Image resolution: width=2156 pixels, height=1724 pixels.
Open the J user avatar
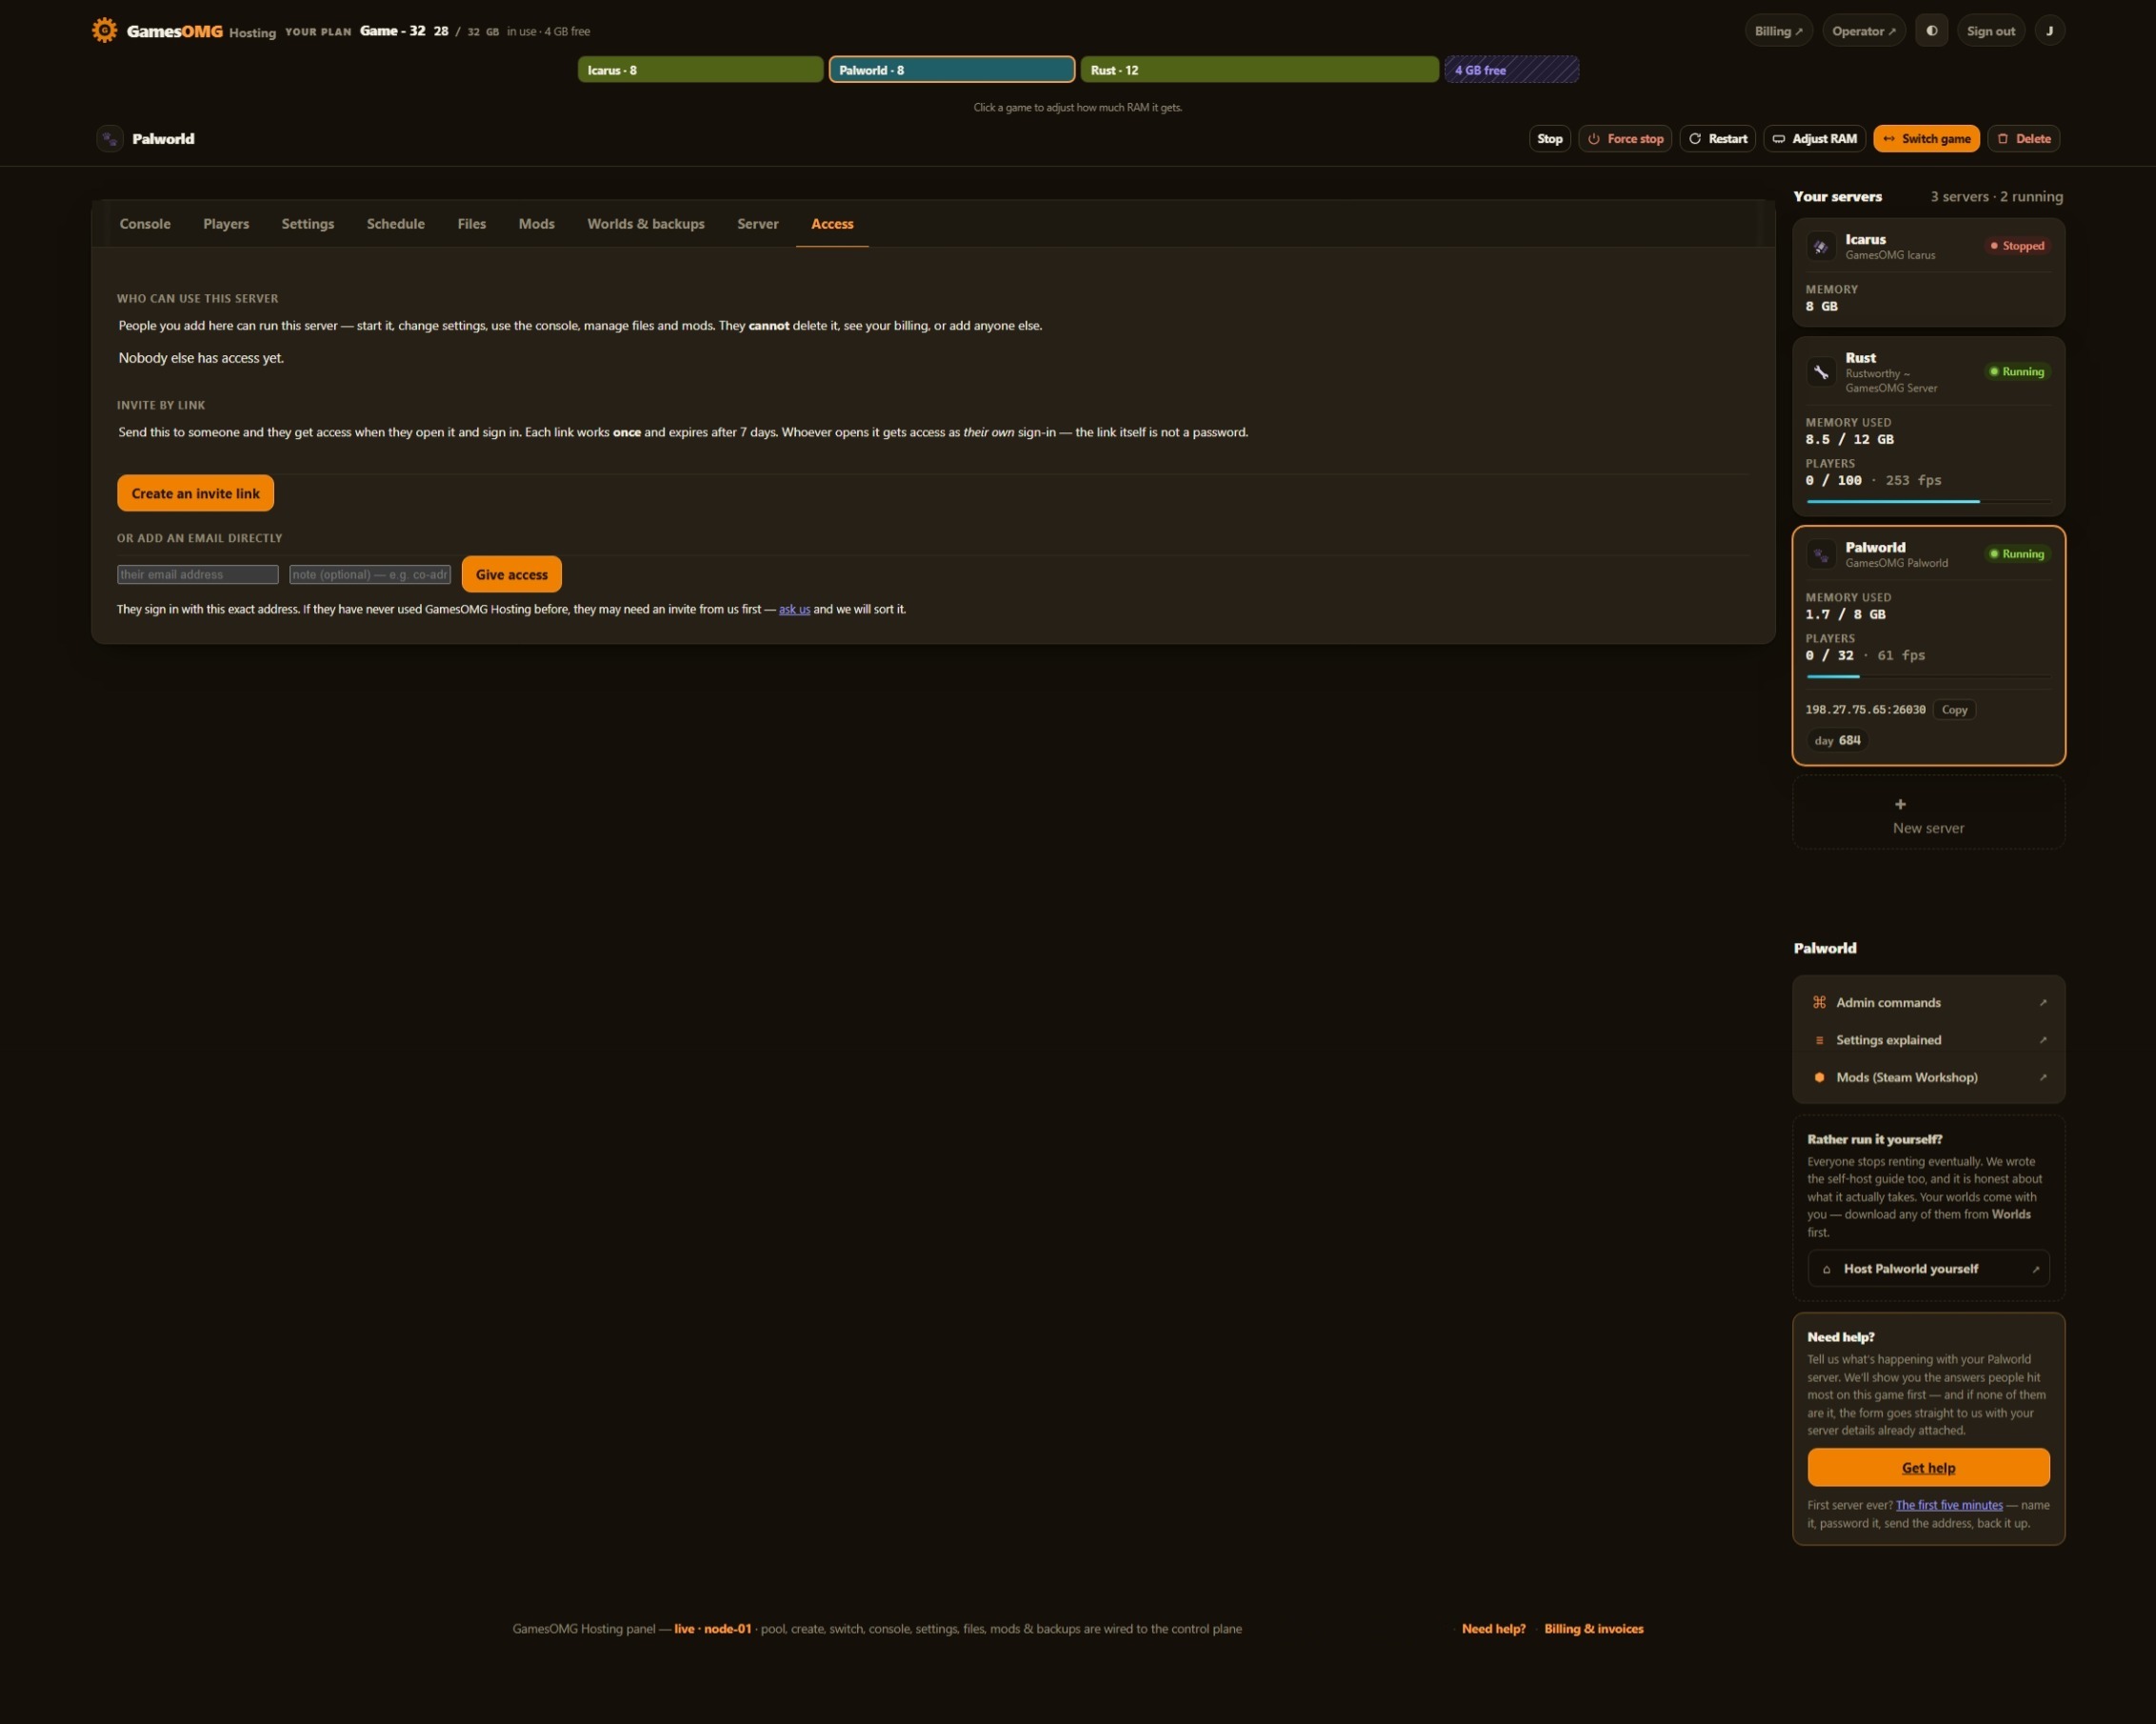tap(2049, 31)
